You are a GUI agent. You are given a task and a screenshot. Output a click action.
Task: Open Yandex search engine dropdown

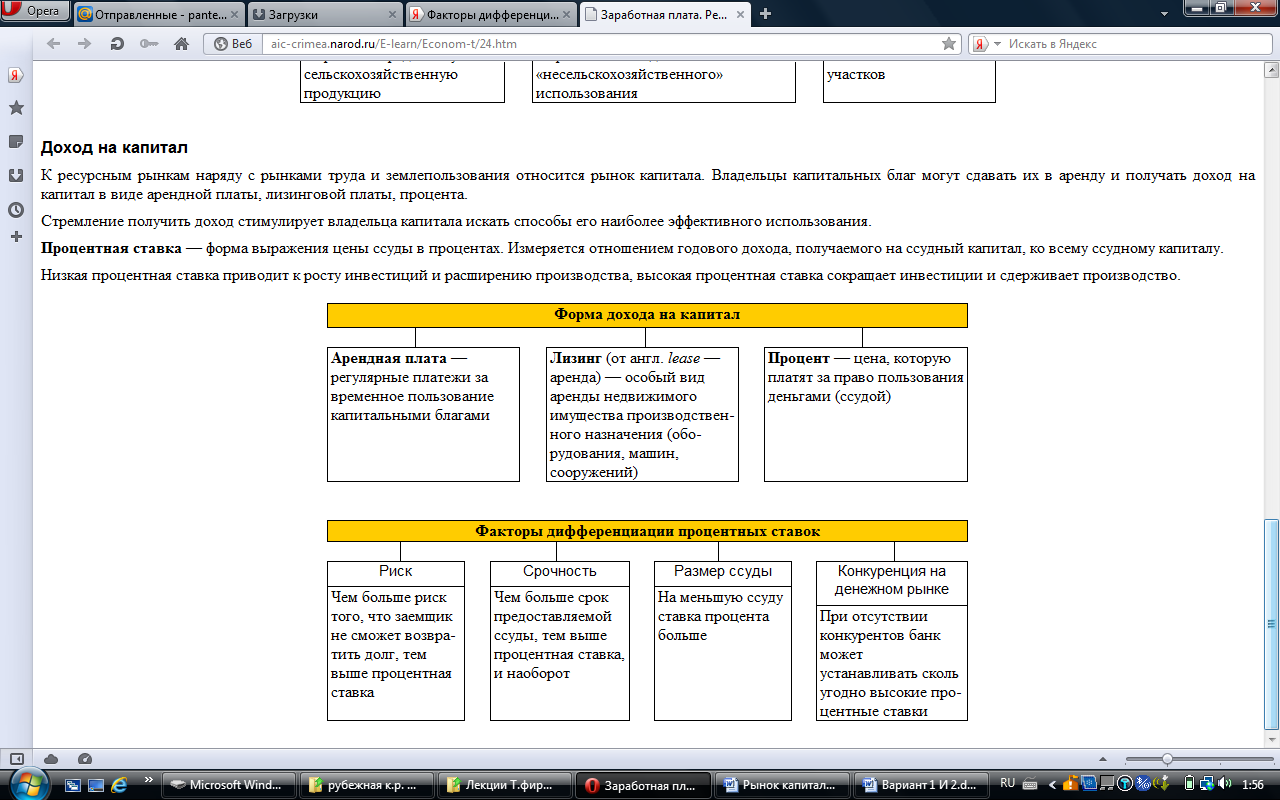pos(986,44)
